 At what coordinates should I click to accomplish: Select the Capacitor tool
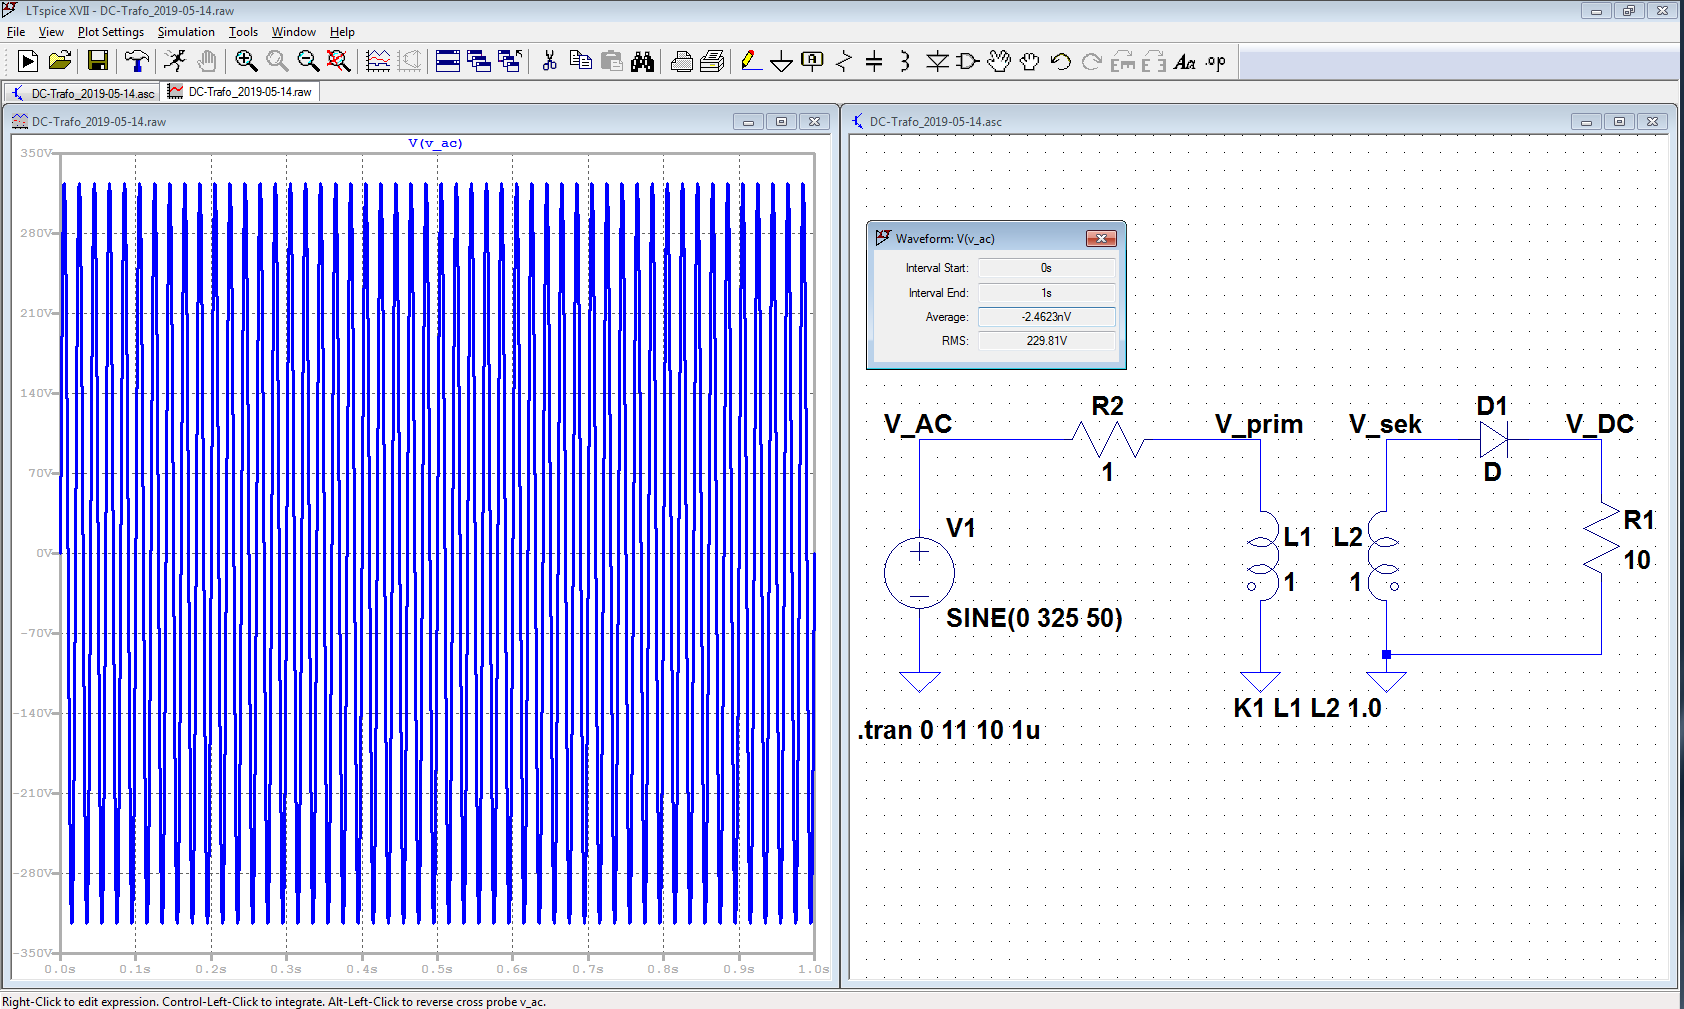[x=874, y=62]
